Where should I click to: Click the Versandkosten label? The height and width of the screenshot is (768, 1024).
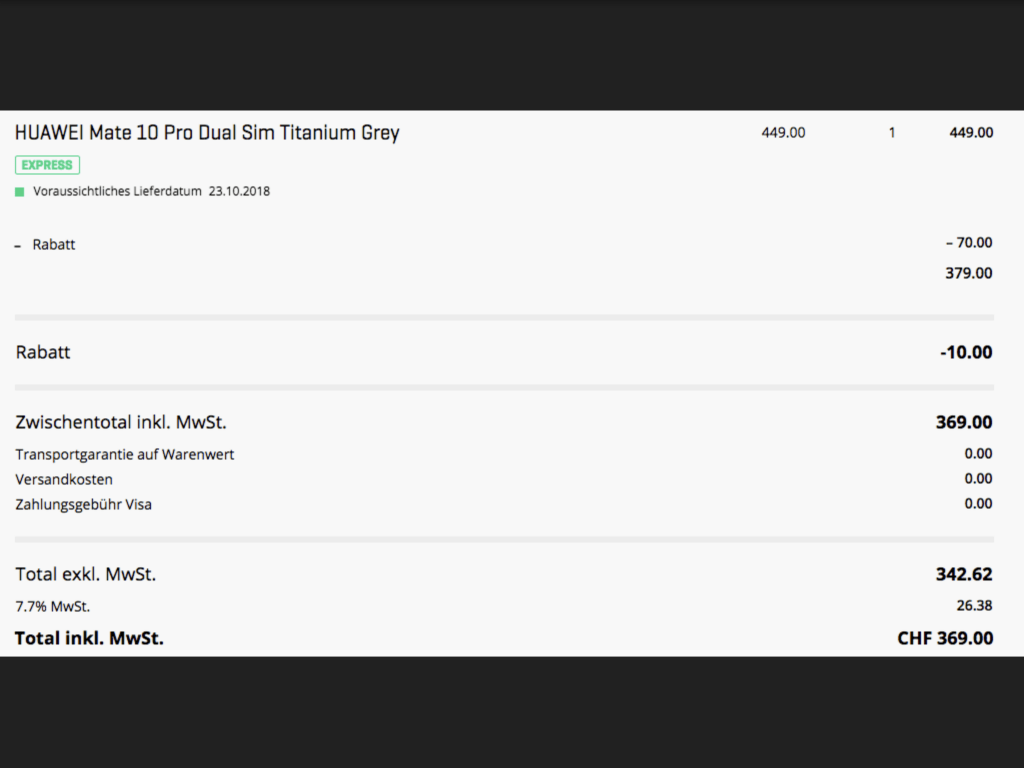pos(64,479)
